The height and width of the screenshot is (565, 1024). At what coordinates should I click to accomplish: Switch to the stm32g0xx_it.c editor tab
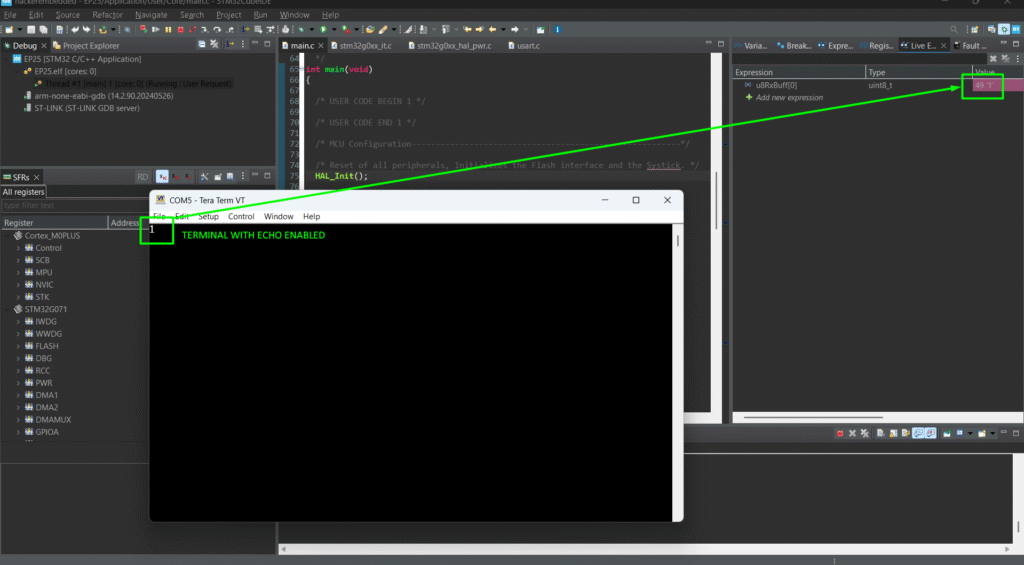tap(365, 46)
